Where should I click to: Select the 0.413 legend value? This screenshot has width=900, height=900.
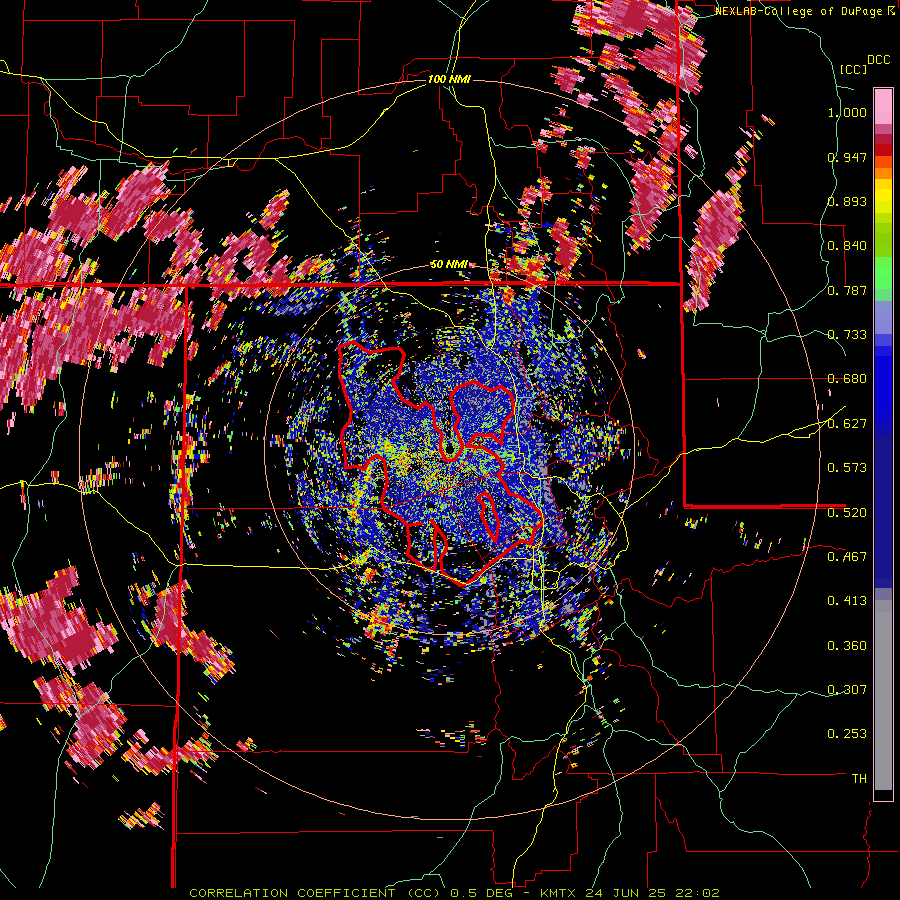tap(847, 601)
